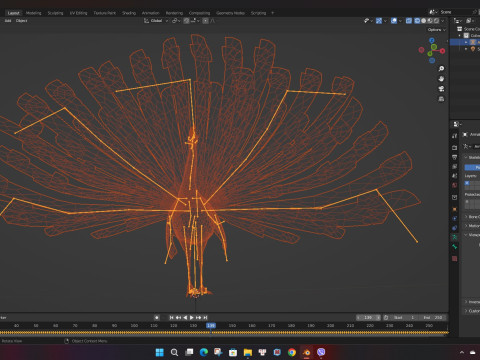The image size is (480, 360).
Task: Click the current frame number field
Action: tap(368, 318)
